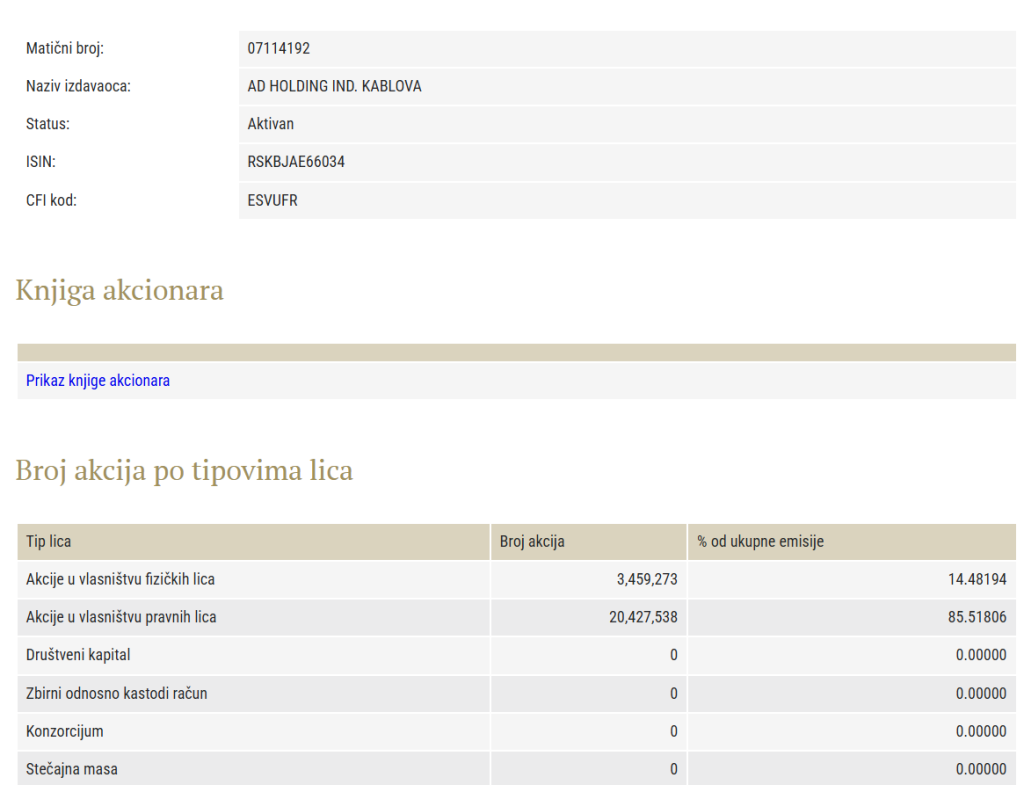Select the ISIN code RSKBJAE66034
Screen dimensions: 1024x785
pyautogui.click(x=296, y=162)
